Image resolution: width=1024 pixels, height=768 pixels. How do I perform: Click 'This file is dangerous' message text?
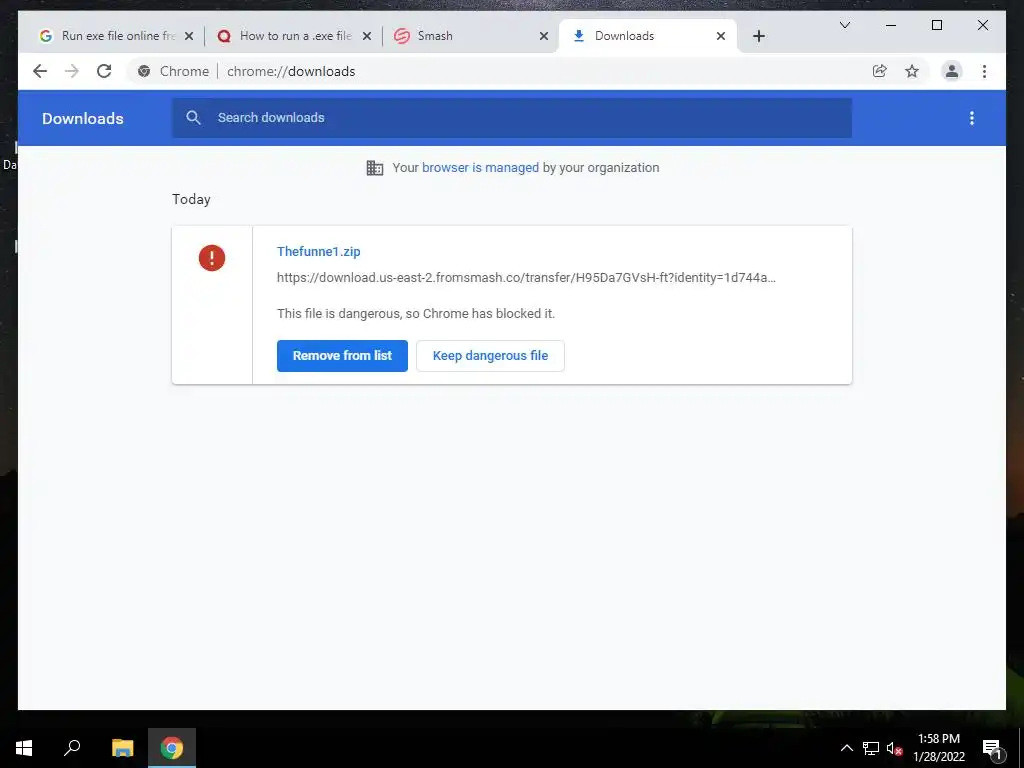[416, 313]
